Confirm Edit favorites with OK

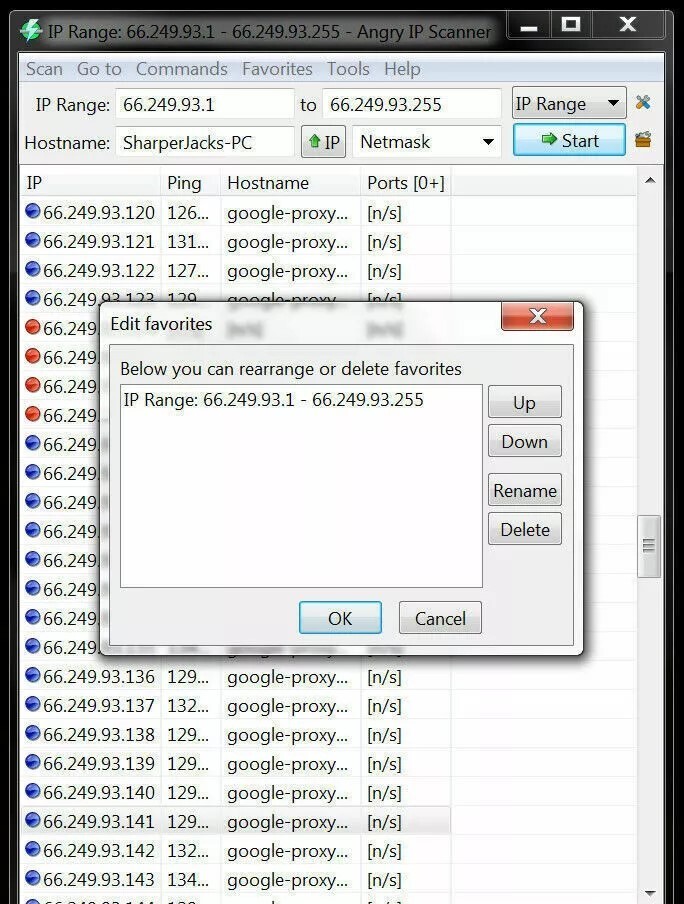pyautogui.click(x=340, y=618)
